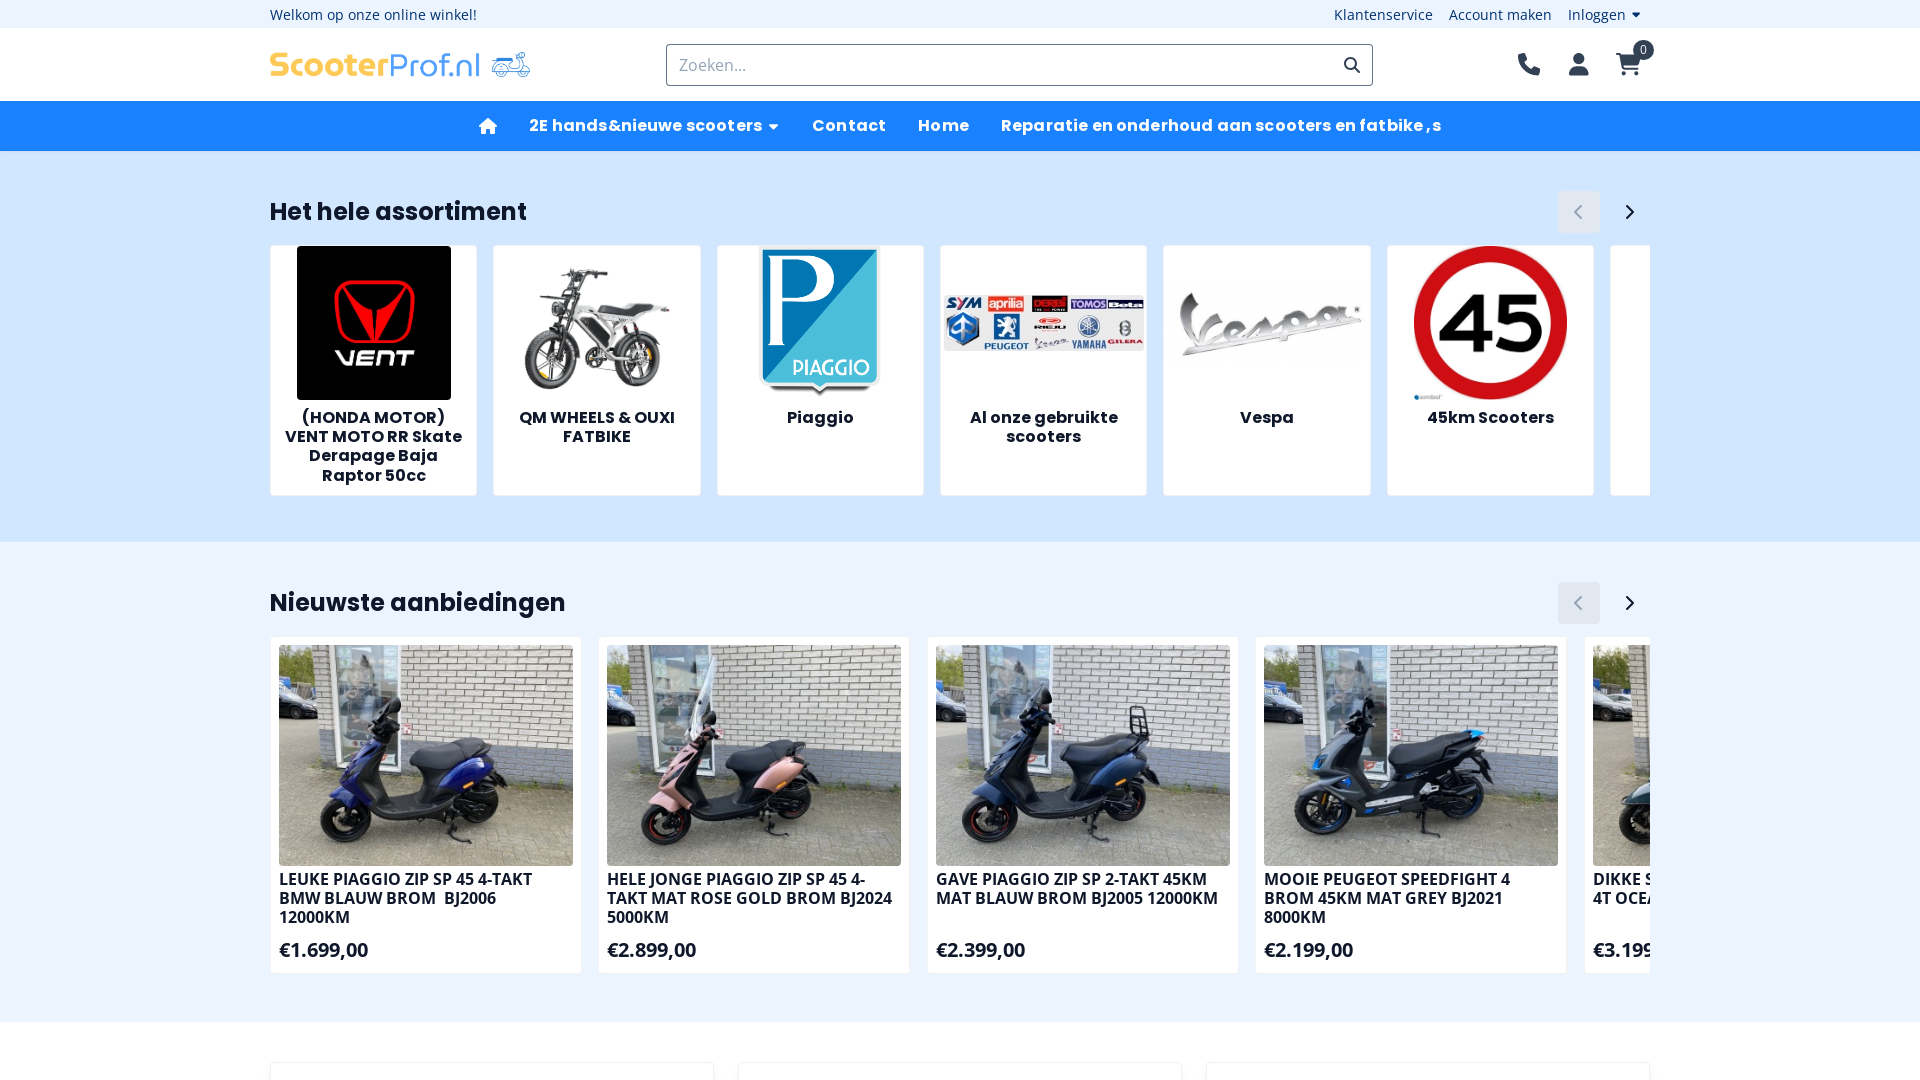Click the search magnifier icon

[1351, 65]
